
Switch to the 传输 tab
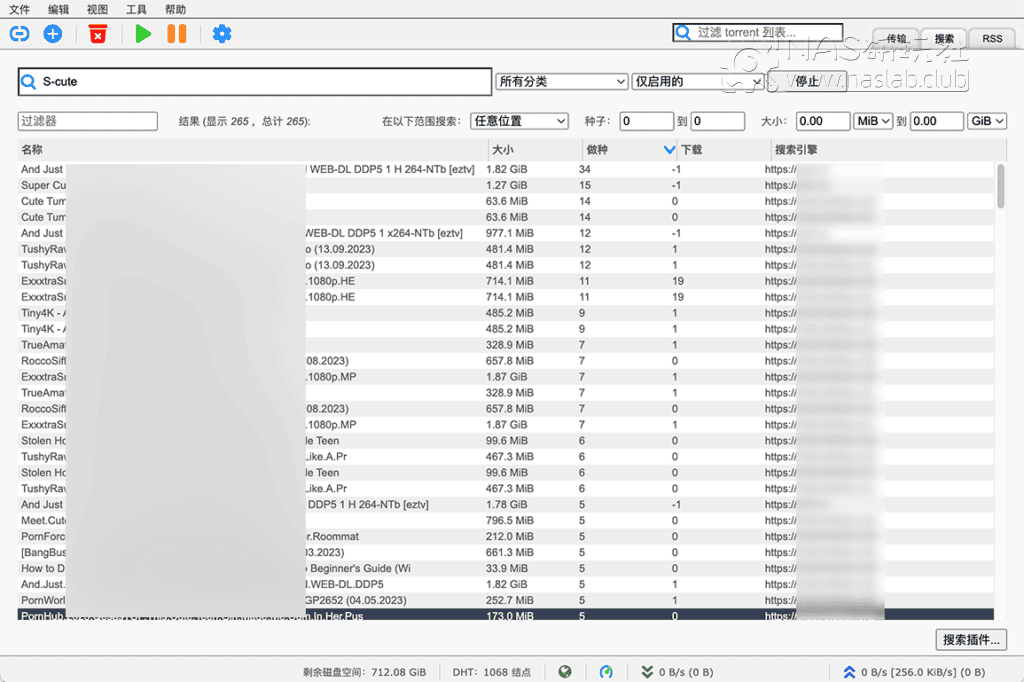895,38
